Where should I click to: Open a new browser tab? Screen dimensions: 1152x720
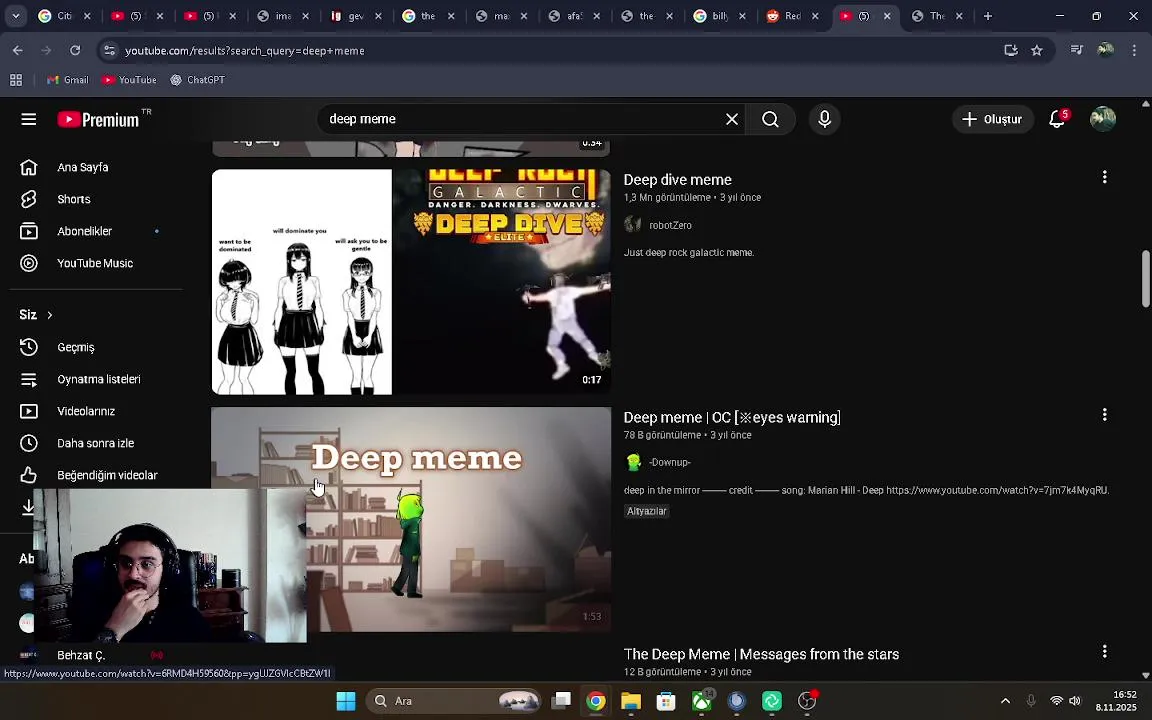coord(987,15)
